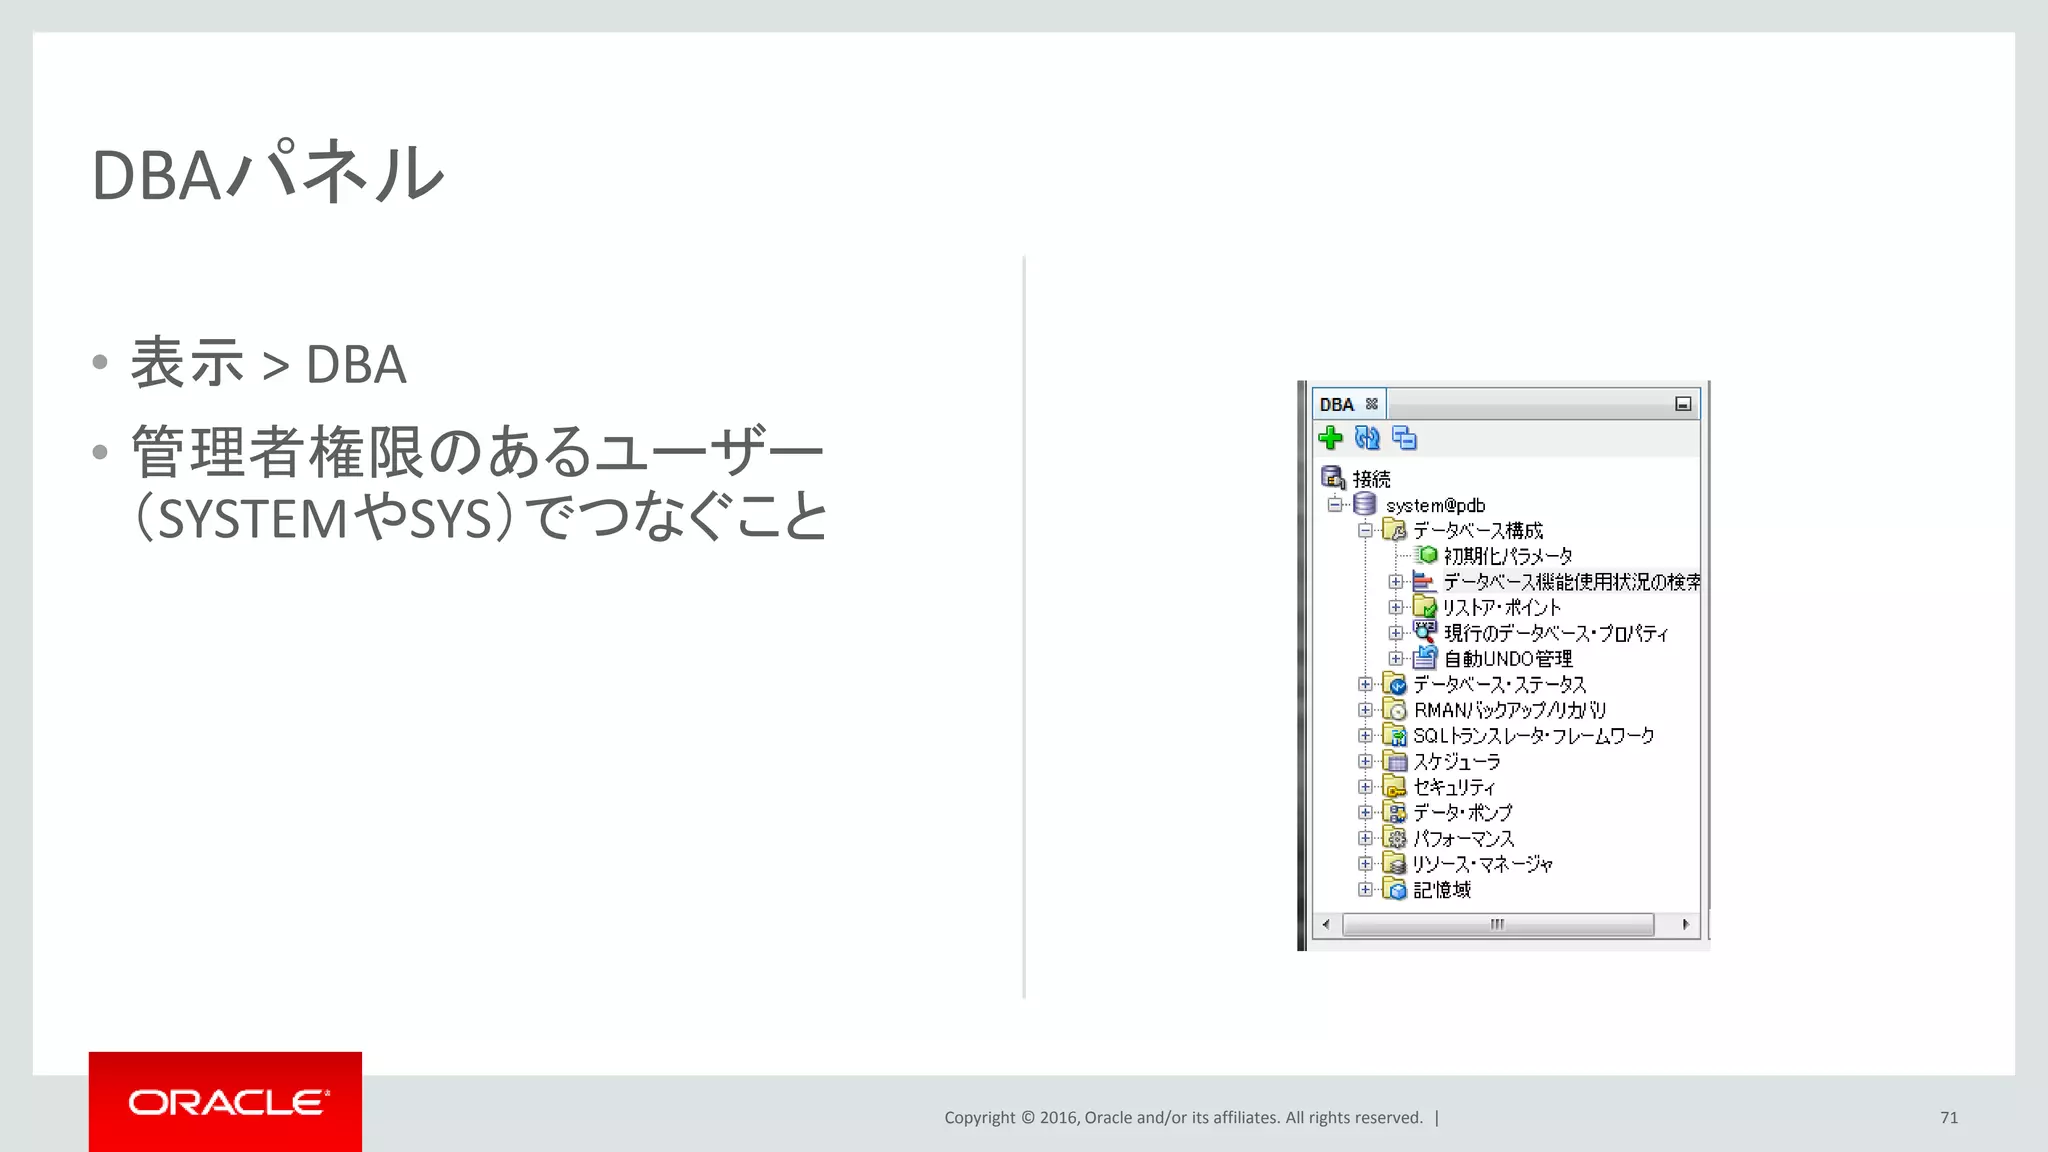Expand the スケジューラ node
Image resolution: width=2048 pixels, height=1152 pixels.
[1365, 761]
